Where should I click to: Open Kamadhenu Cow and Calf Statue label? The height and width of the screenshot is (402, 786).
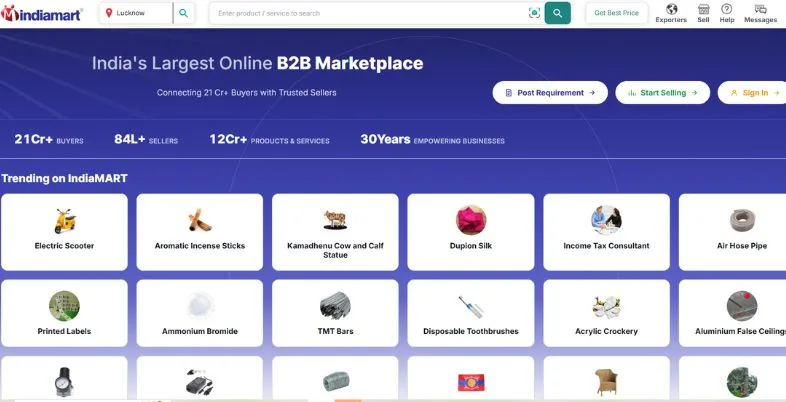(335, 250)
